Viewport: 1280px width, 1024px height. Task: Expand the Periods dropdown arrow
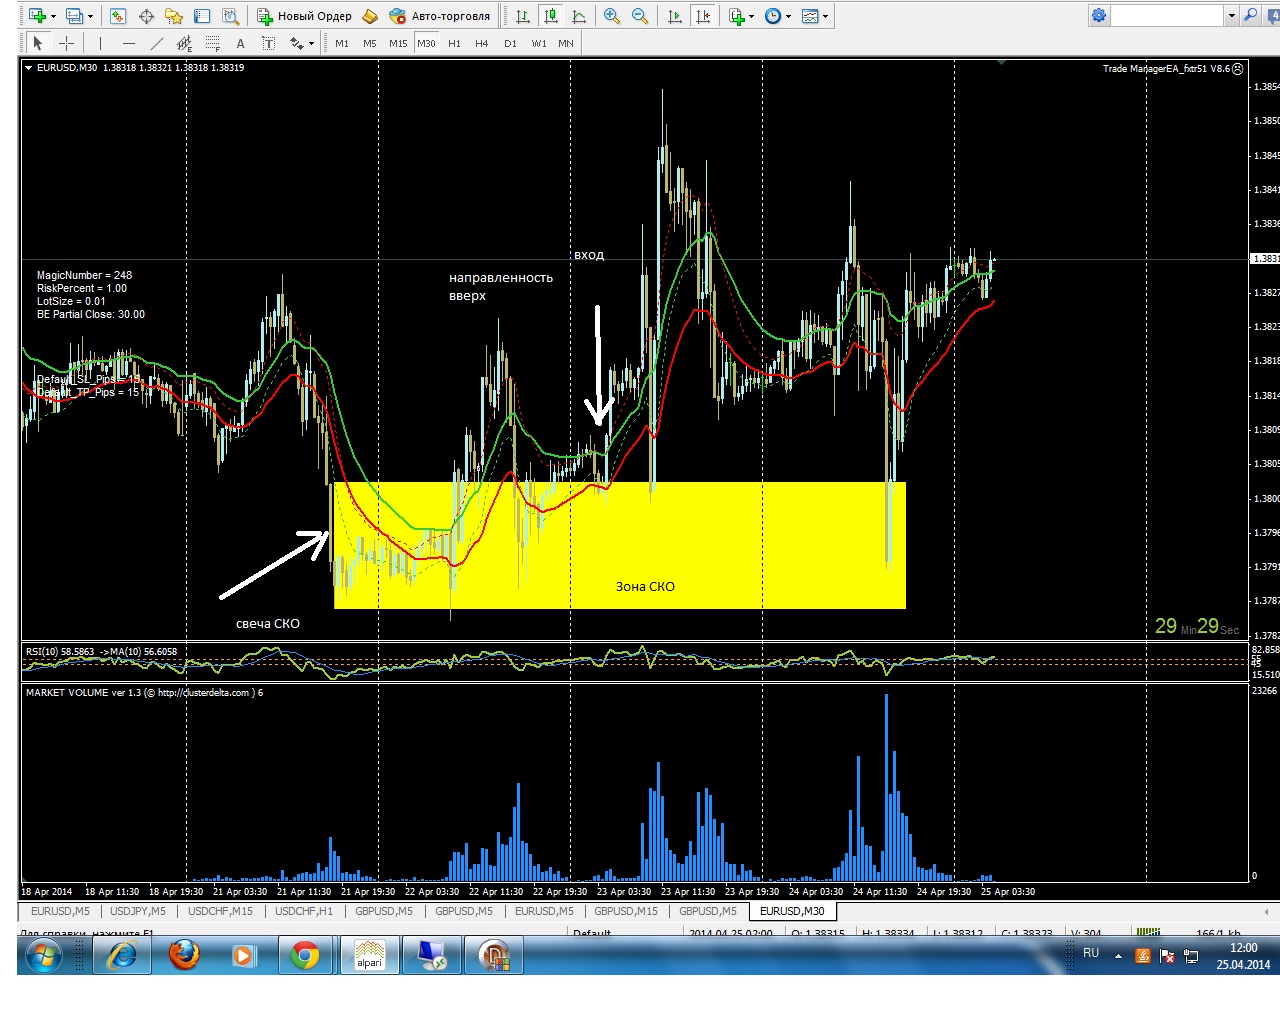click(788, 16)
